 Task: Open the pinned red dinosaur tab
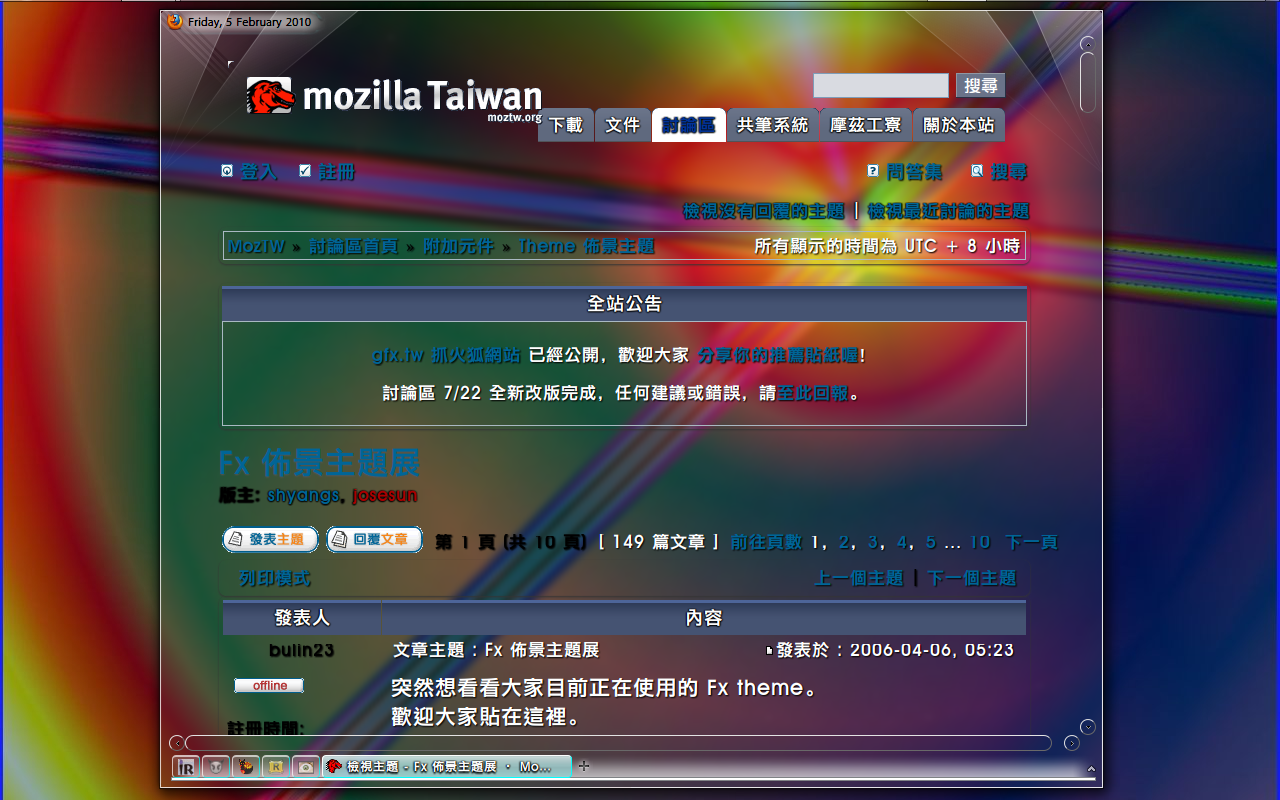click(246, 767)
